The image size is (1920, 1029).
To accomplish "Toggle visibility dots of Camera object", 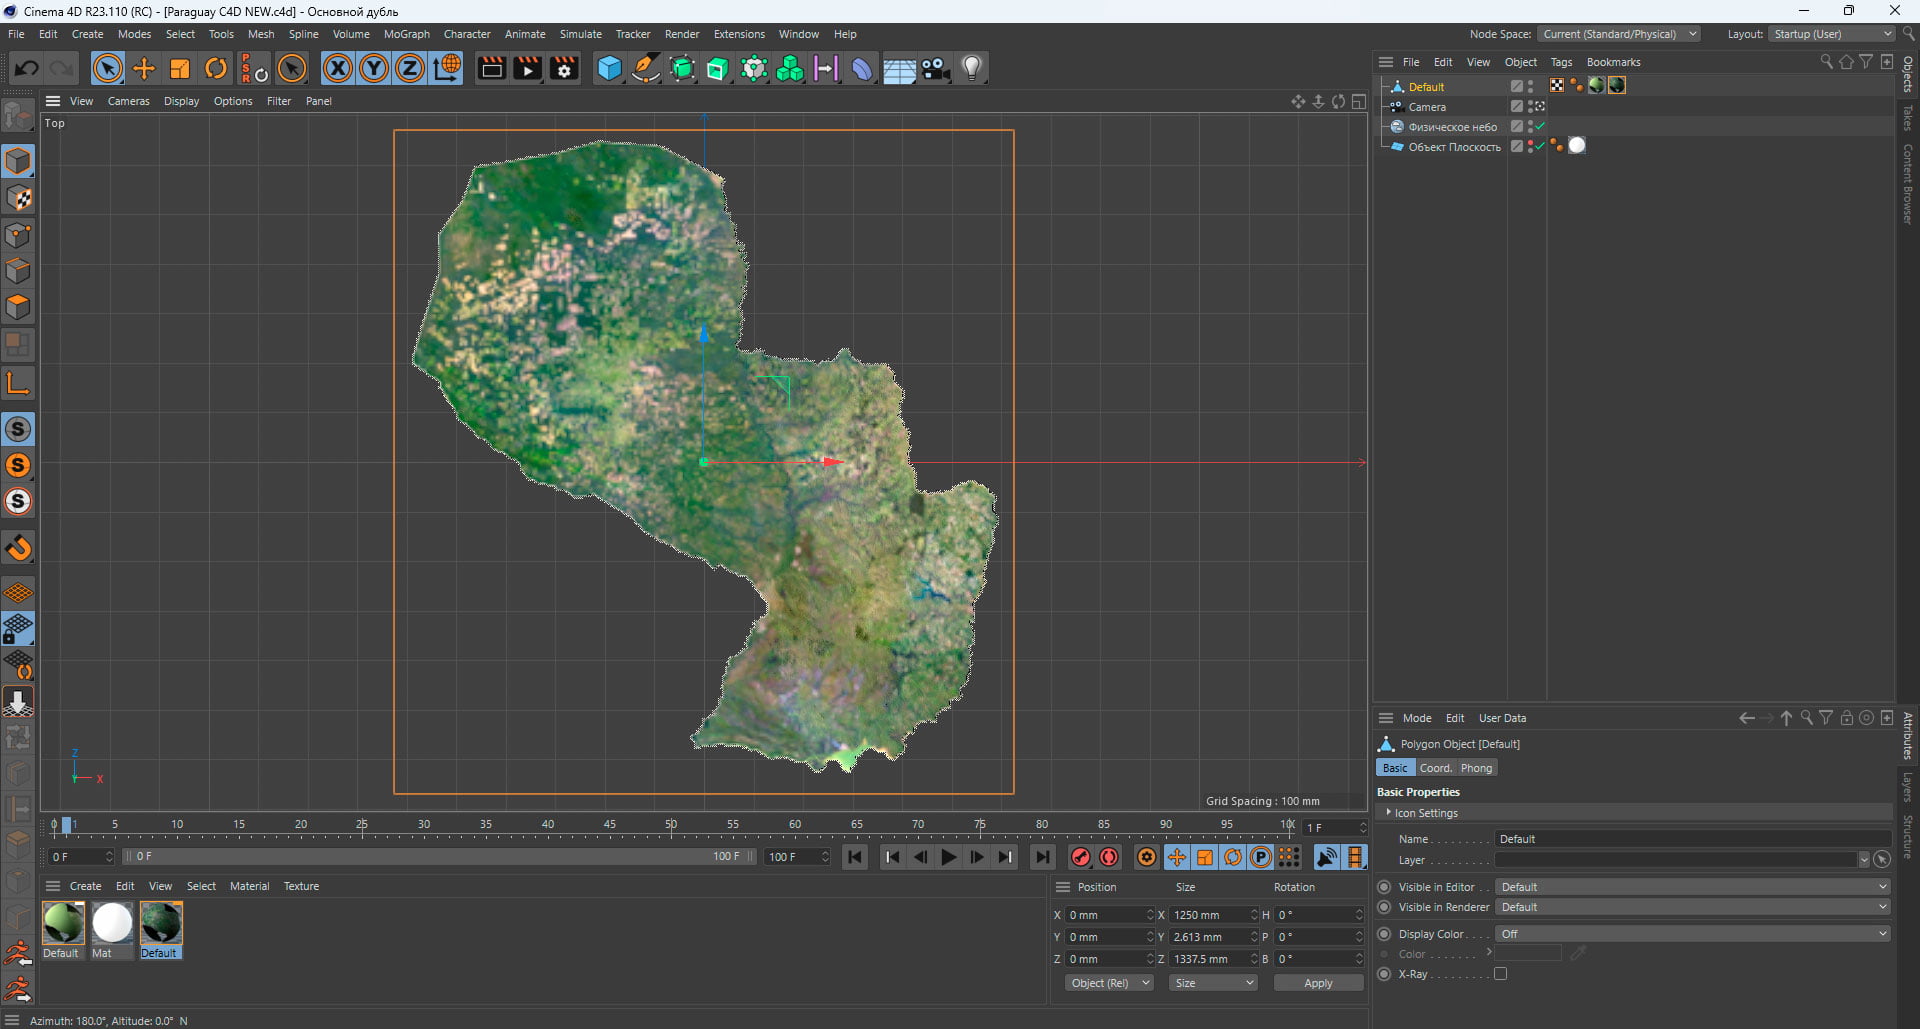I will point(1530,106).
